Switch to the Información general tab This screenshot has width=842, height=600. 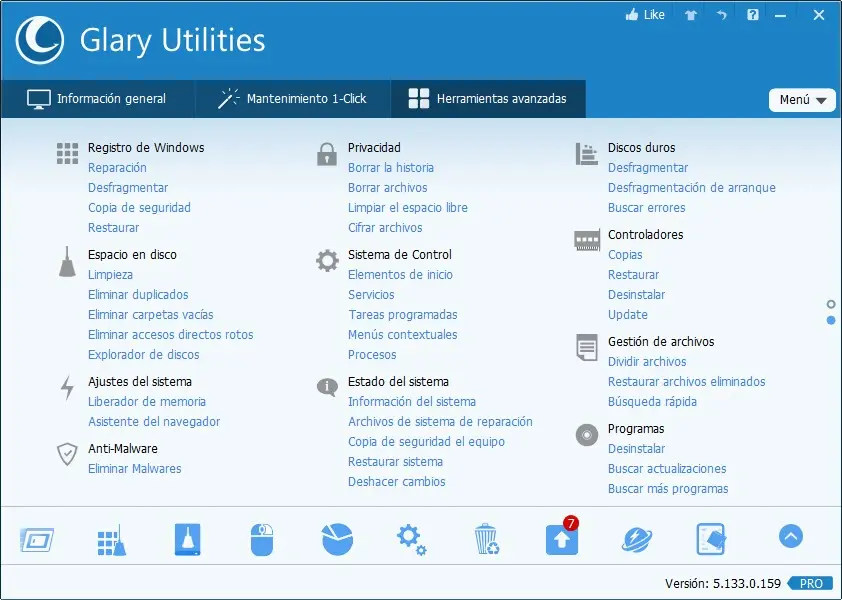(97, 99)
